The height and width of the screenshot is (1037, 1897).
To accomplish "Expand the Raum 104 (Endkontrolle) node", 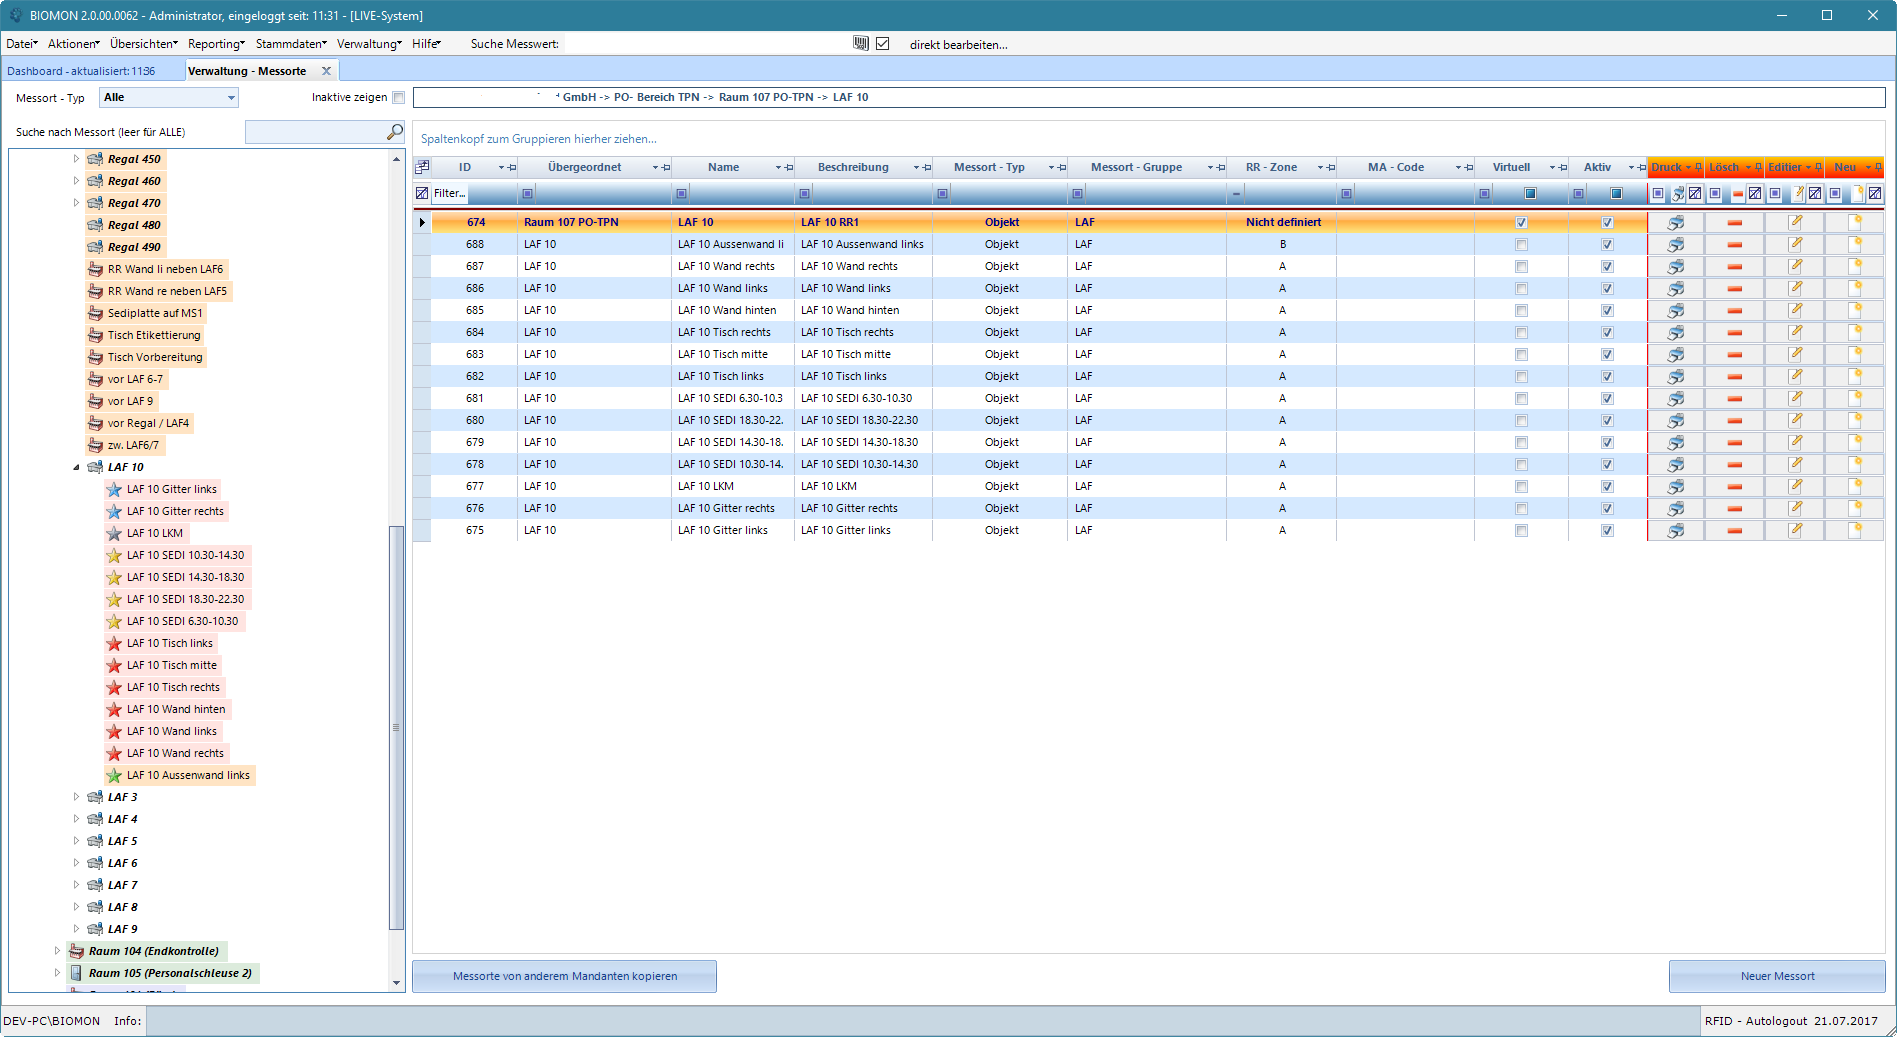I will pos(57,951).
